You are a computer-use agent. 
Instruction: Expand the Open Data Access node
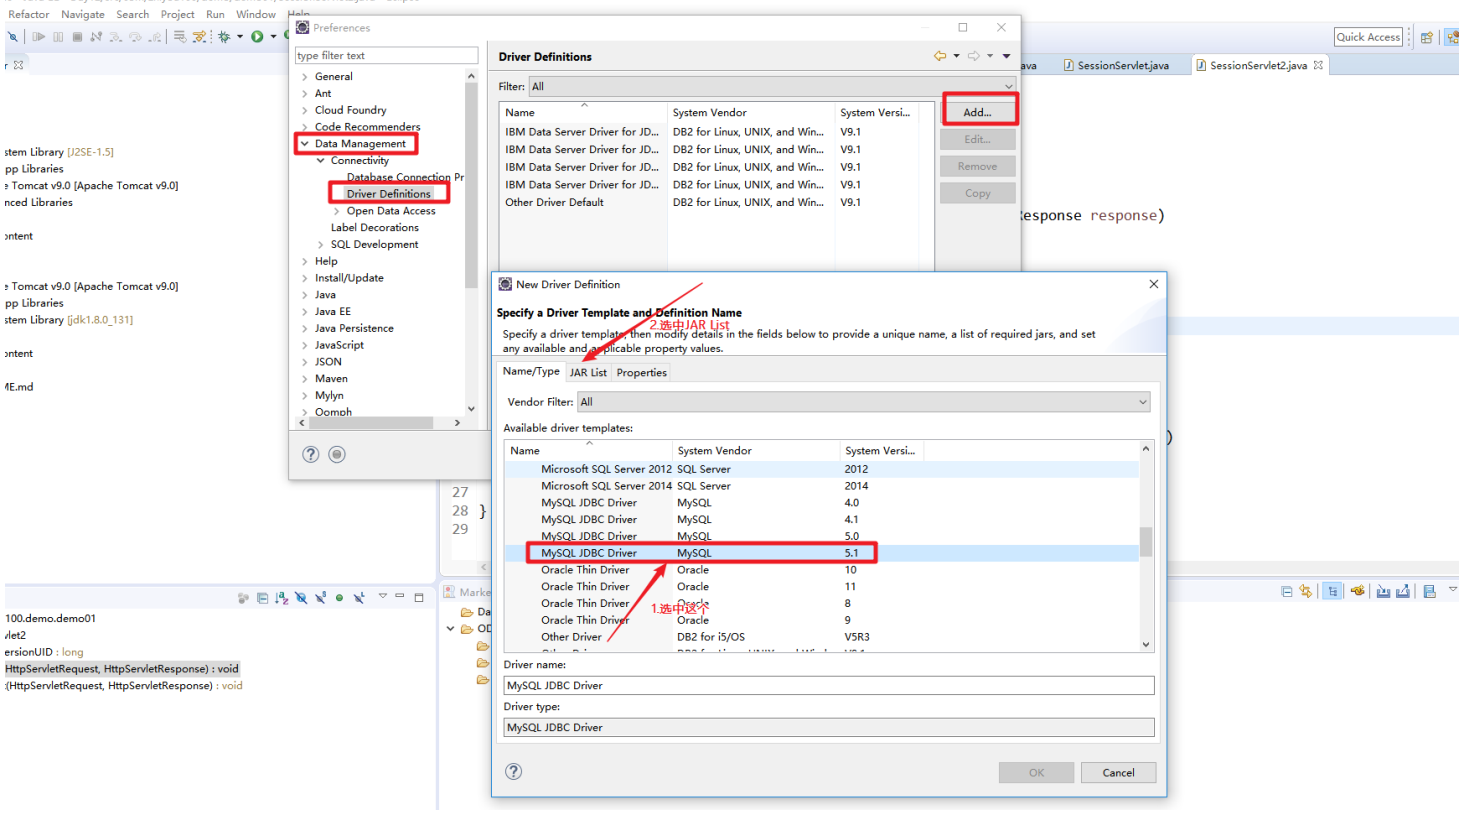[x=337, y=211]
